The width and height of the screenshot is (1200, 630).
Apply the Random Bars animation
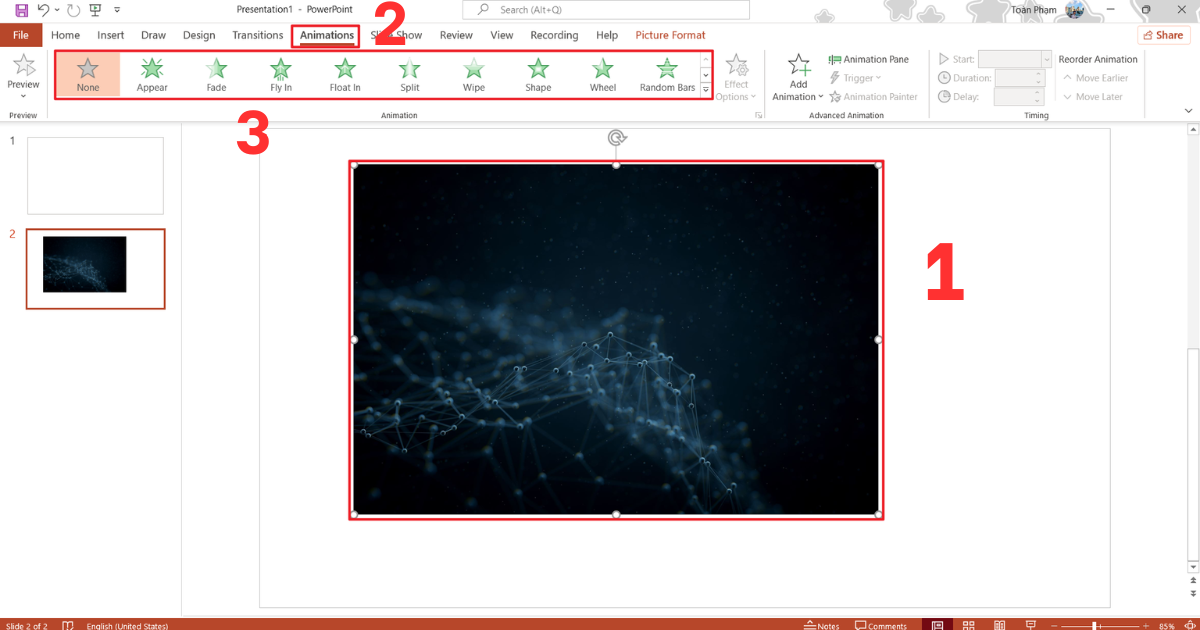[666, 72]
